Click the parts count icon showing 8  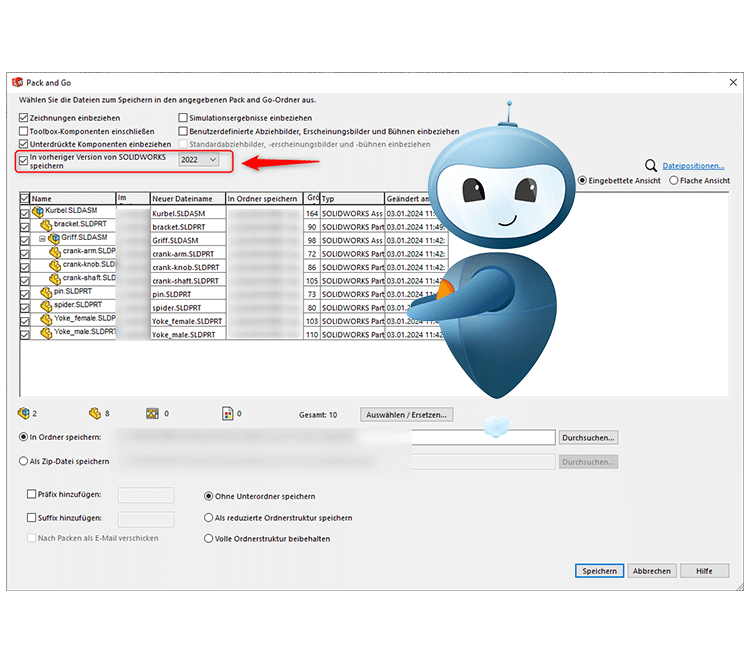click(x=95, y=413)
